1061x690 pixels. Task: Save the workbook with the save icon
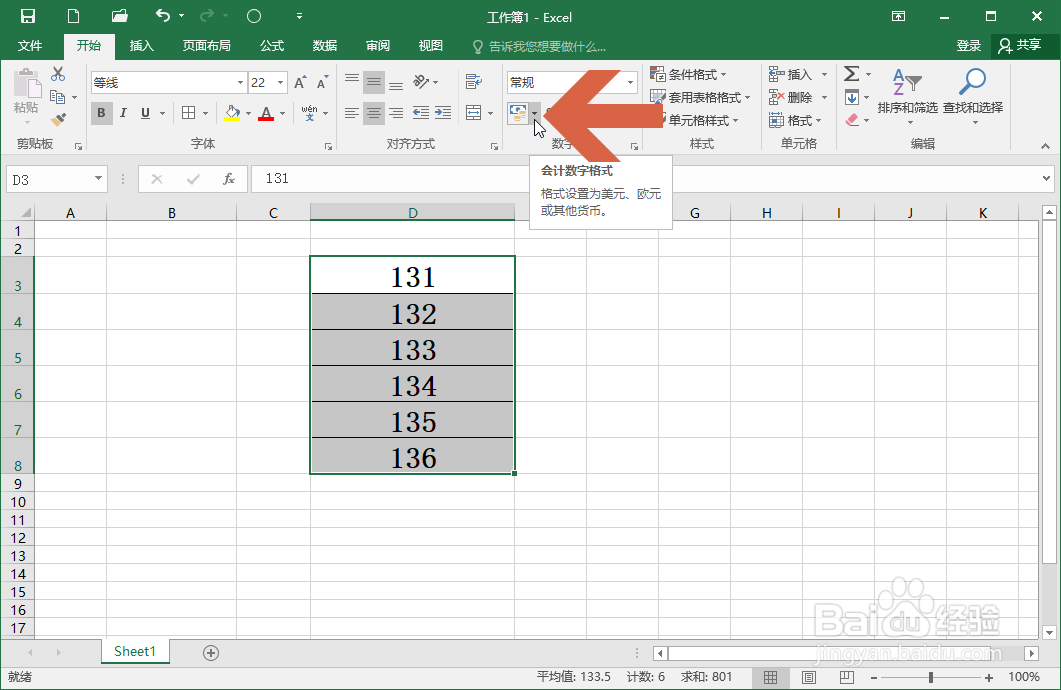[28, 16]
